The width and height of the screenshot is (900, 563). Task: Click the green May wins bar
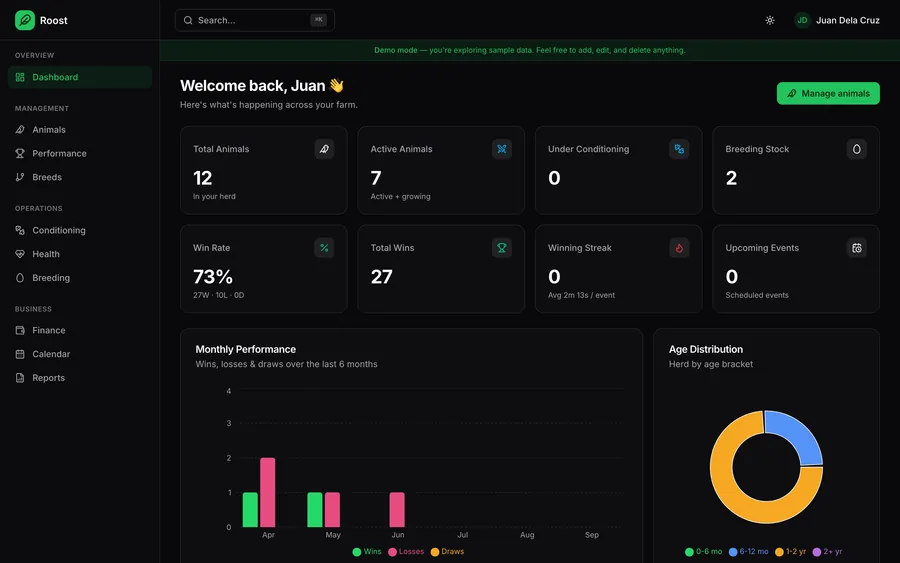[315, 510]
